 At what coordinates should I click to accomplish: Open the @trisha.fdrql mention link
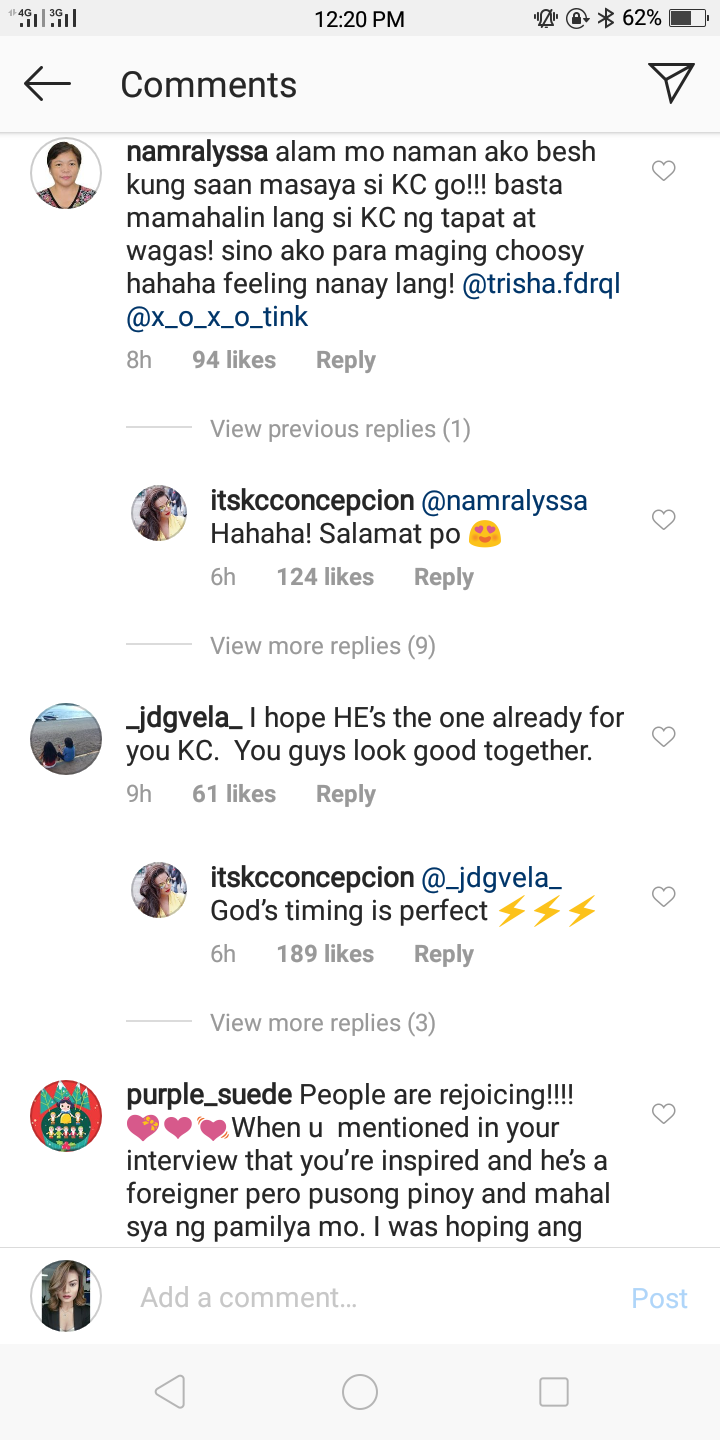[x=541, y=284]
